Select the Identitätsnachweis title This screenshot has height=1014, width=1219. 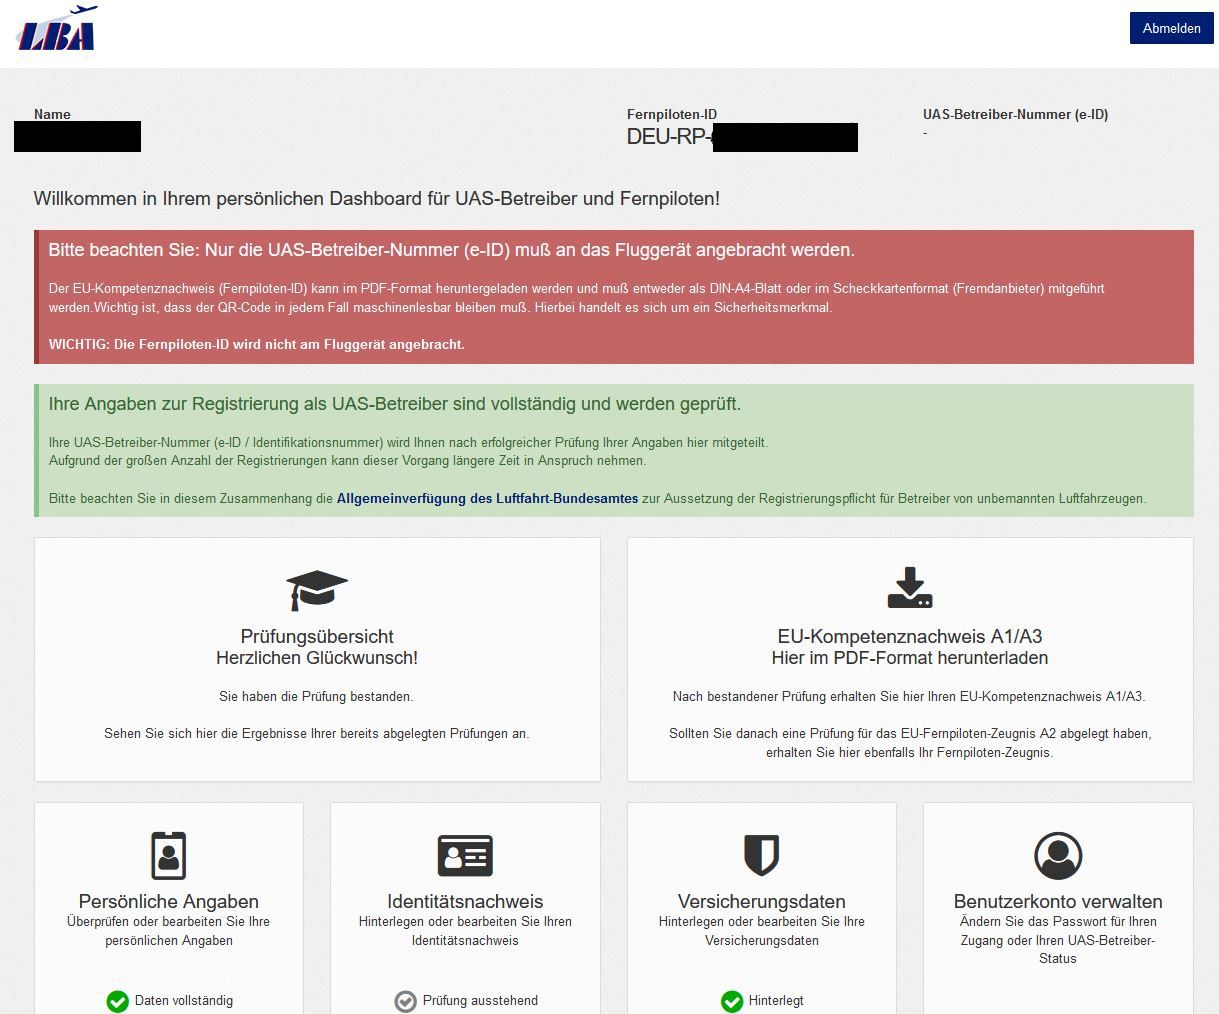point(465,901)
